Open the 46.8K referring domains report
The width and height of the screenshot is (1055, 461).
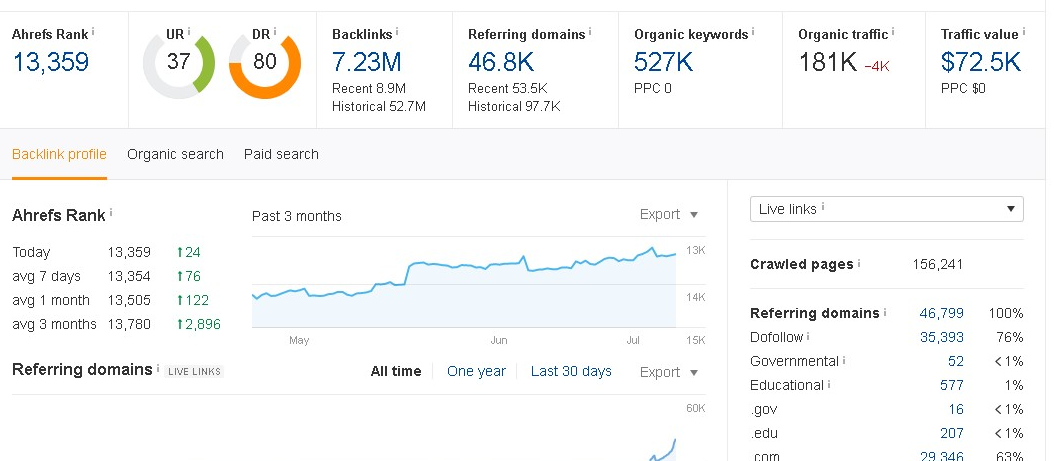coord(501,62)
